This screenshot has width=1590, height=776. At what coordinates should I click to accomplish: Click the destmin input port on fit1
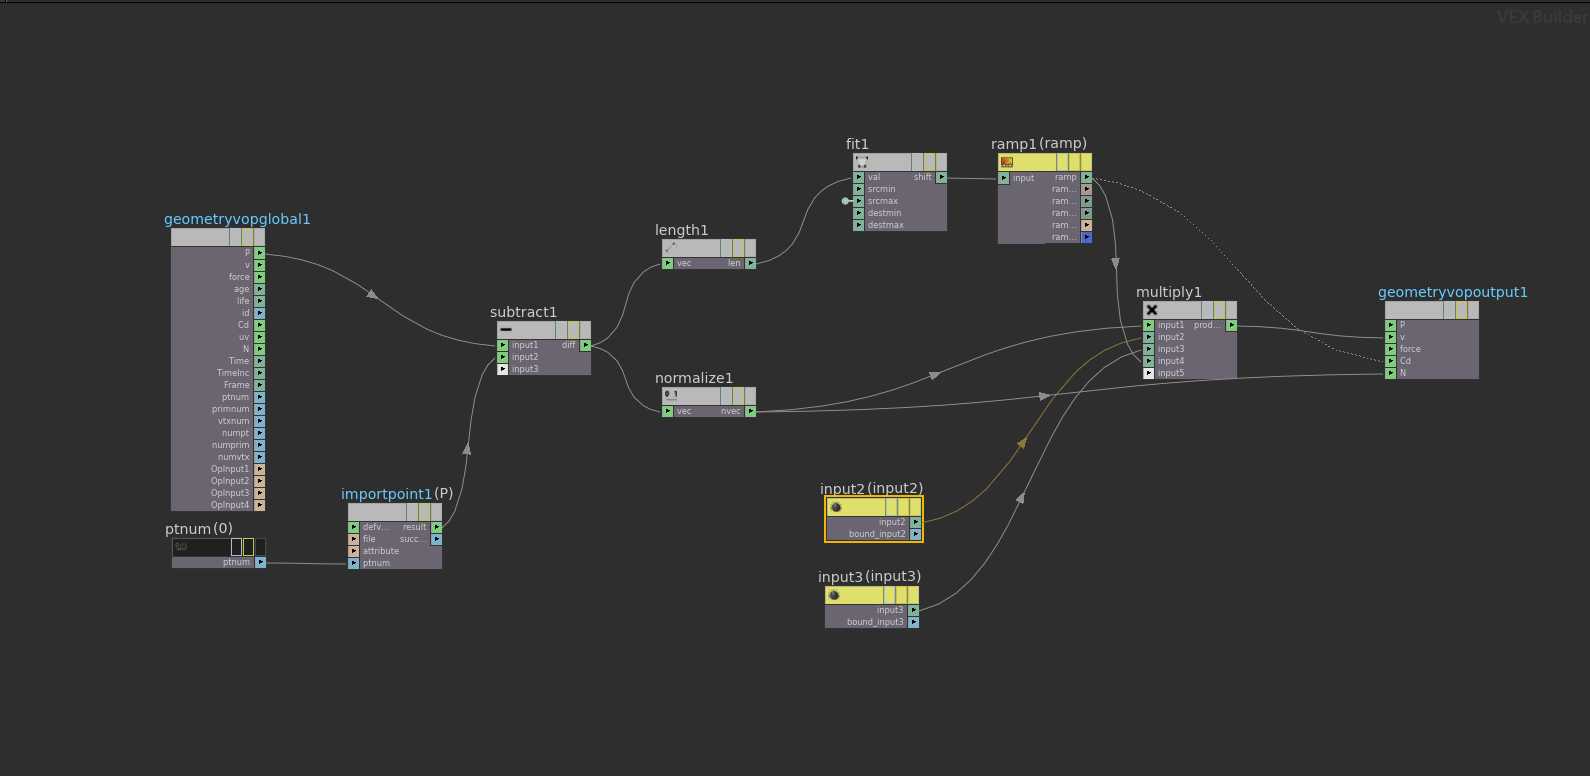858,213
